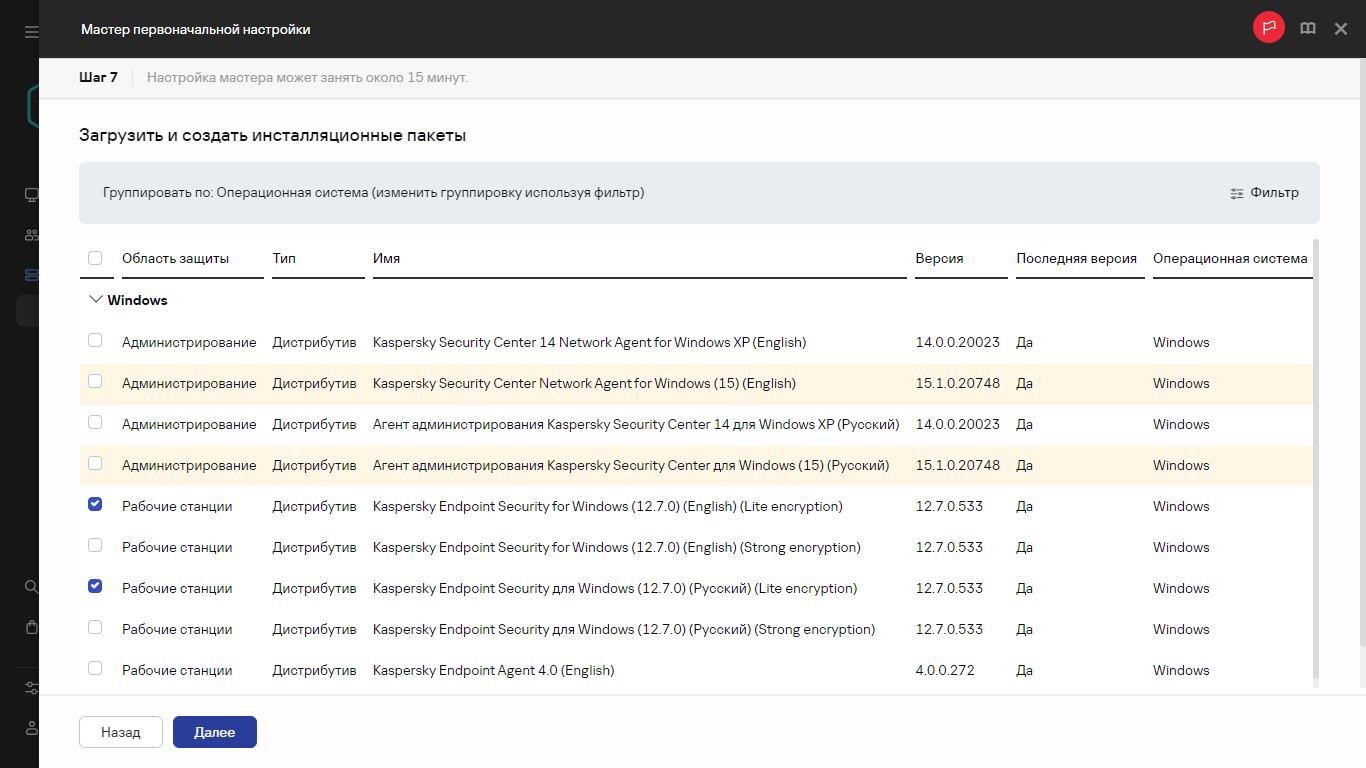Click the red flag notification icon
1366x768 pixels.
[1268, 28]
